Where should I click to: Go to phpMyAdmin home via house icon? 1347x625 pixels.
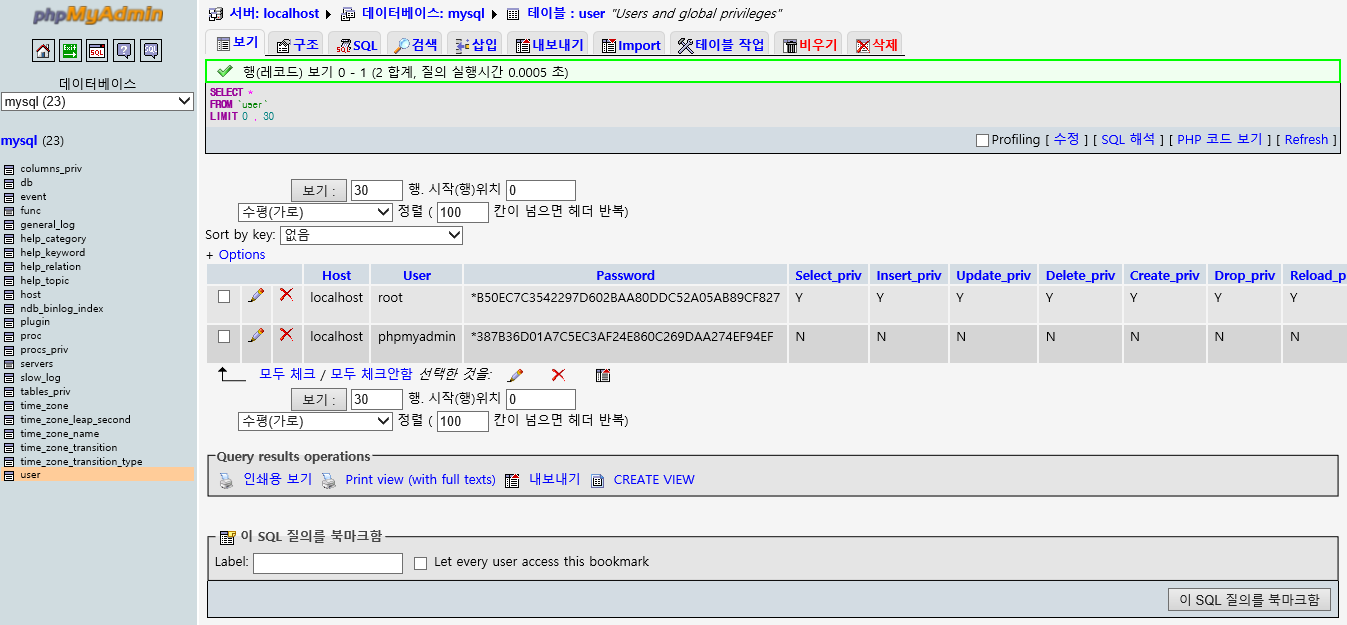43,51
